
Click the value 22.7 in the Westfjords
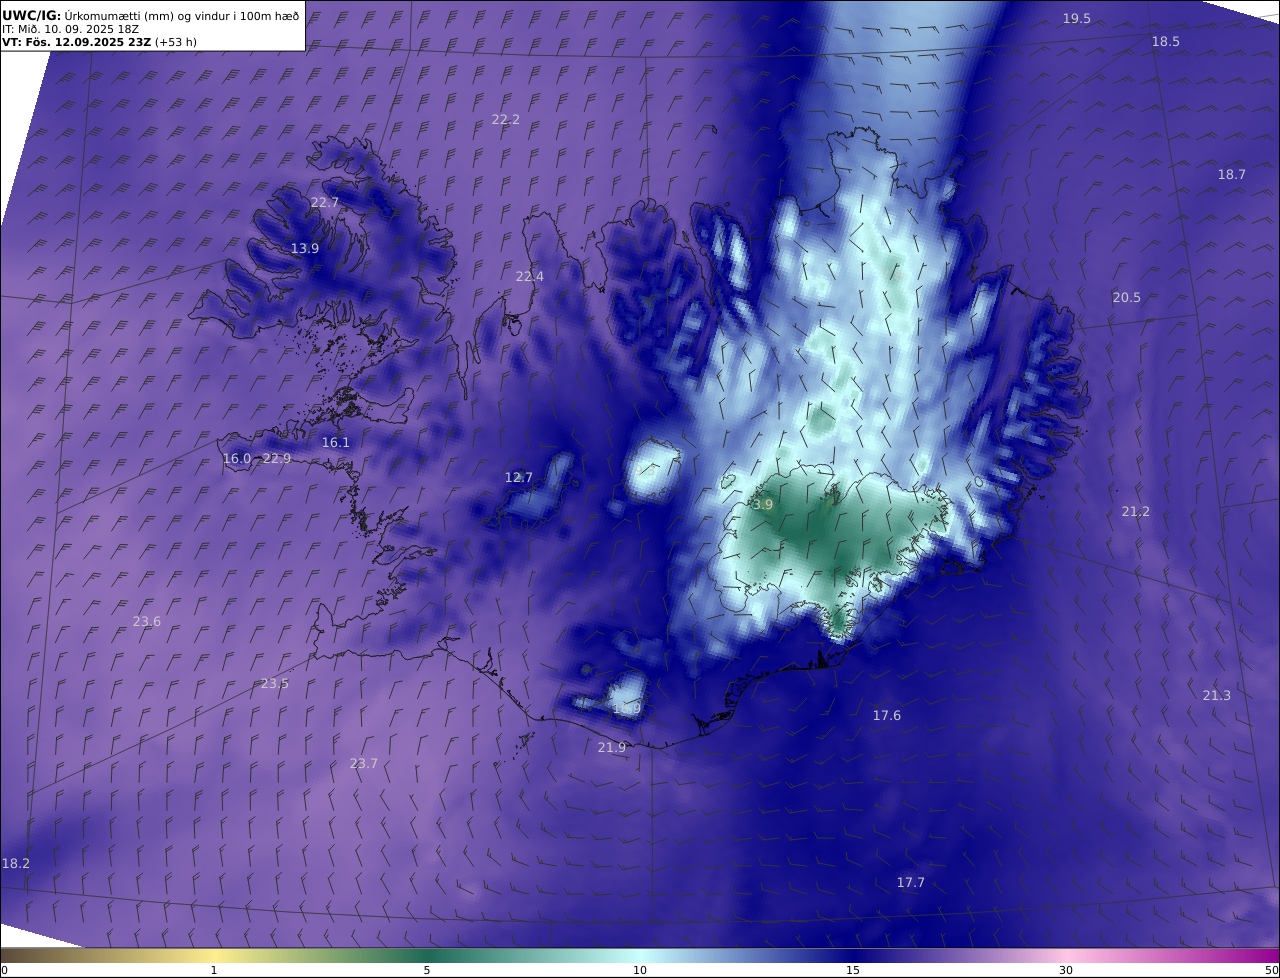point(325,203)
